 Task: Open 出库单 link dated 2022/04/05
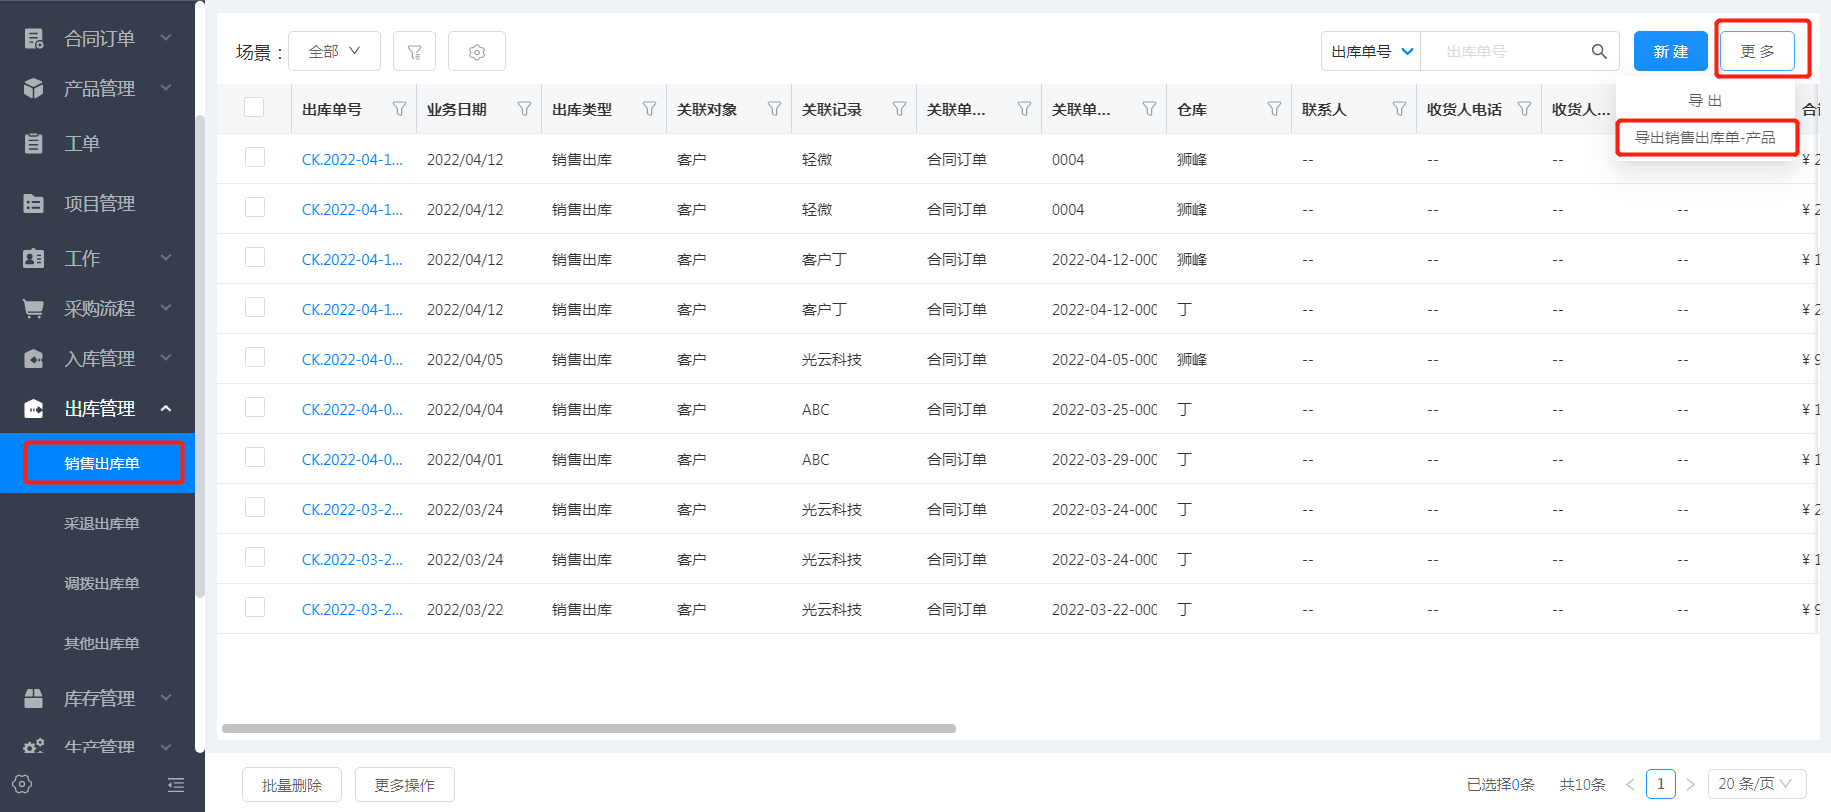coord(352,360)
